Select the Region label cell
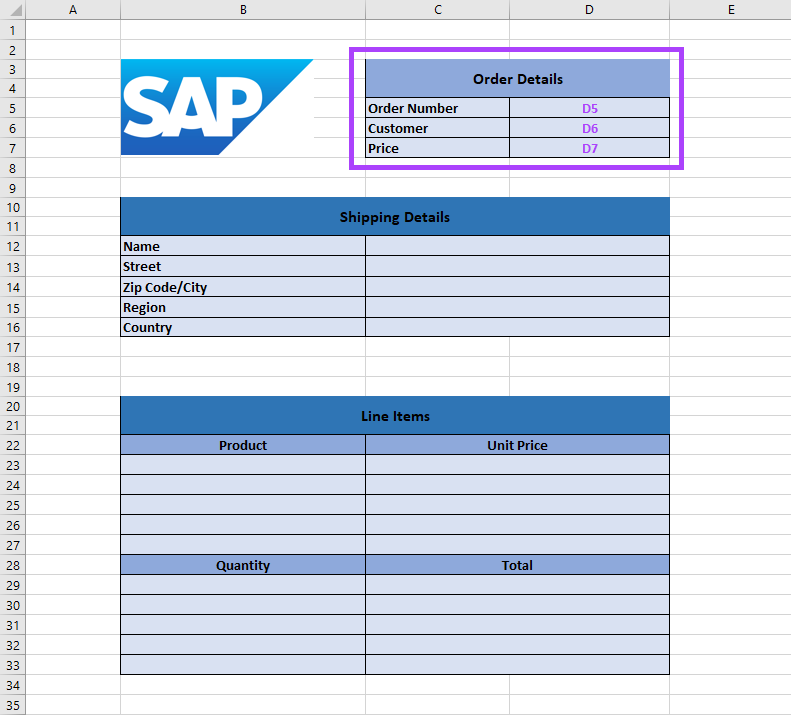The height and width of the screenshot is (715, 791). 243,307
